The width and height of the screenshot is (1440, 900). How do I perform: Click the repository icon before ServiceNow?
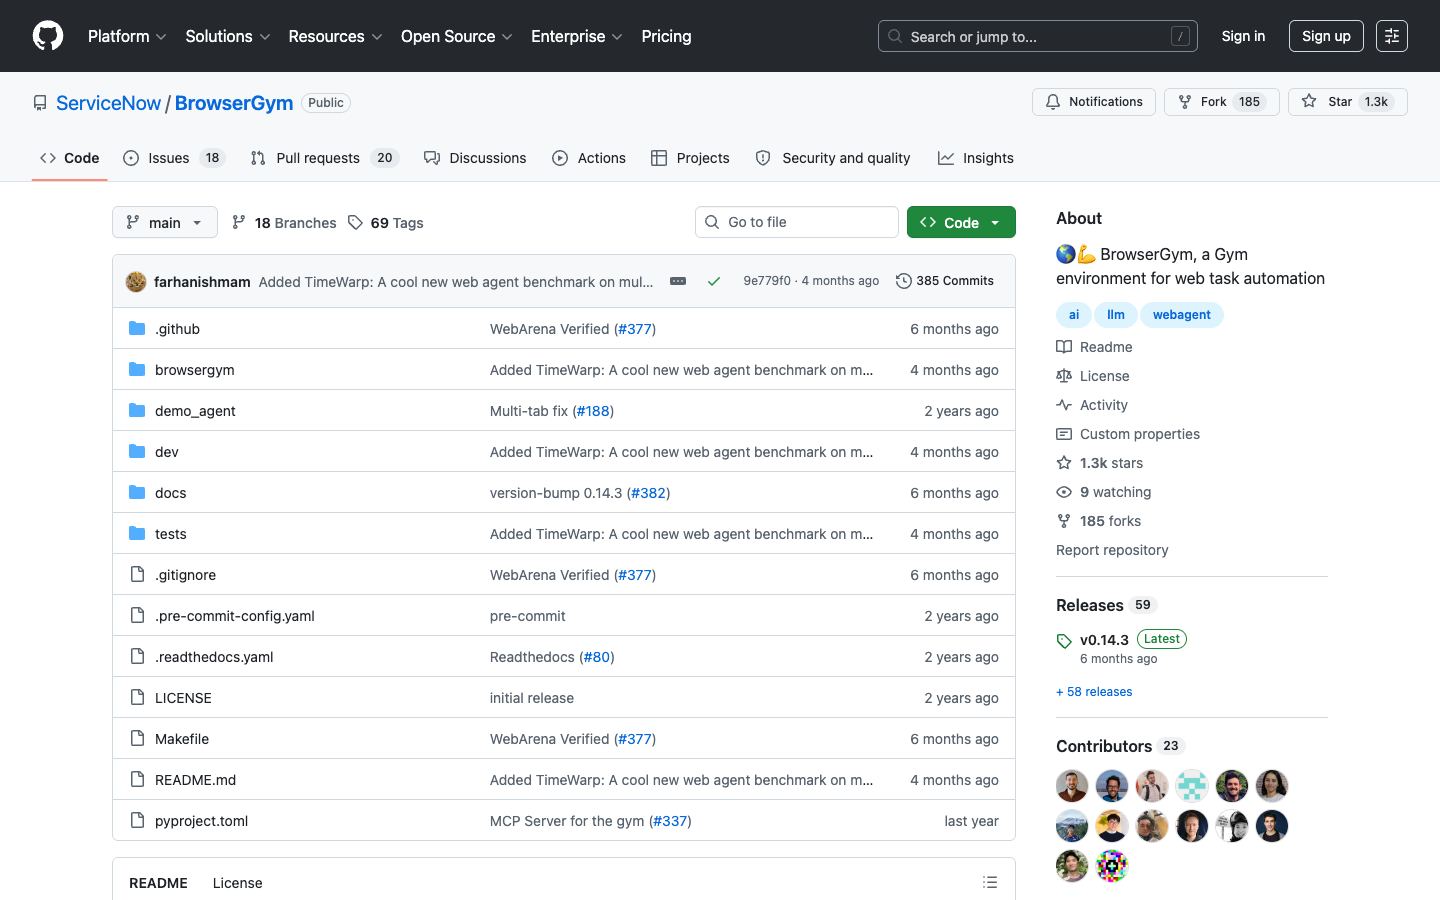coord(40,103)
